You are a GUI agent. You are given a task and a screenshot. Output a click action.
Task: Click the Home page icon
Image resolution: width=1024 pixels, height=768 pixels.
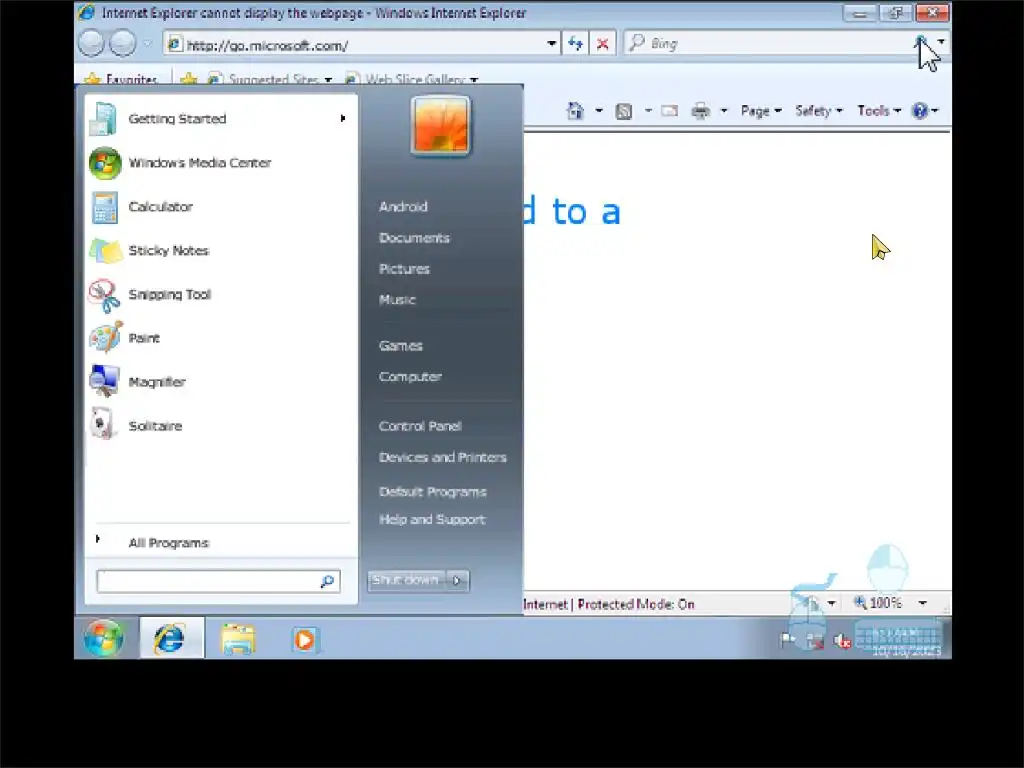coord(575,111)
